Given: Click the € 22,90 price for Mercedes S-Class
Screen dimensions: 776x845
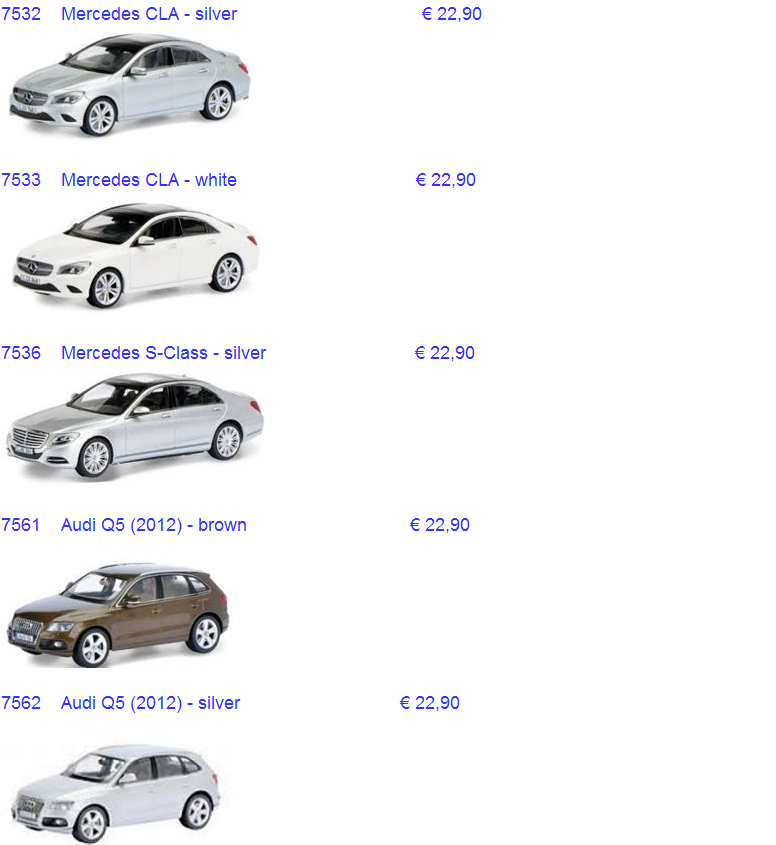Looking at the screenshot, I should click(444, 353).
